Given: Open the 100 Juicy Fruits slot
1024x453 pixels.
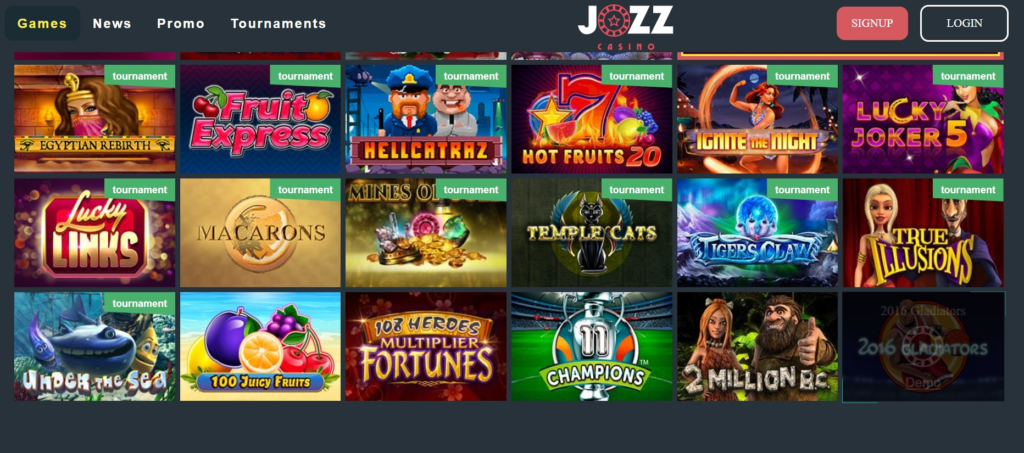Looking at the screenshot, I should click(261, 347).
